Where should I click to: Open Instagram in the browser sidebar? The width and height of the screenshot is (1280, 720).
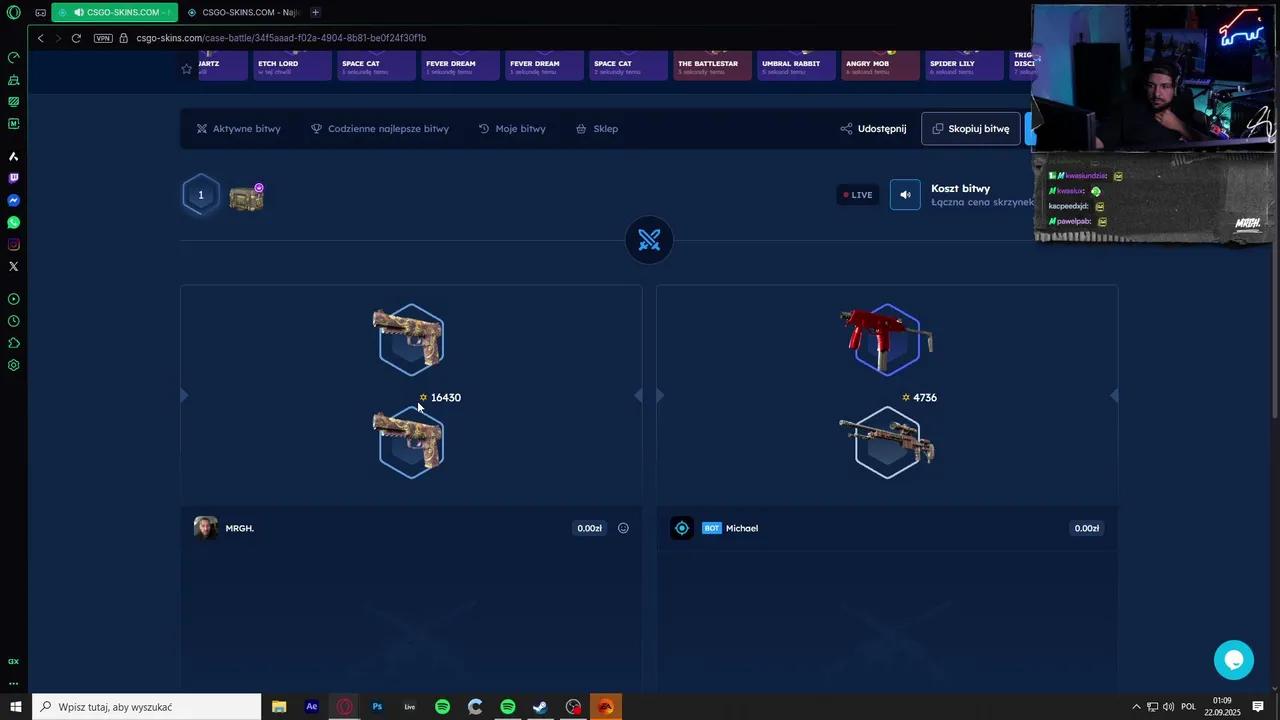(x=13, y=244)
